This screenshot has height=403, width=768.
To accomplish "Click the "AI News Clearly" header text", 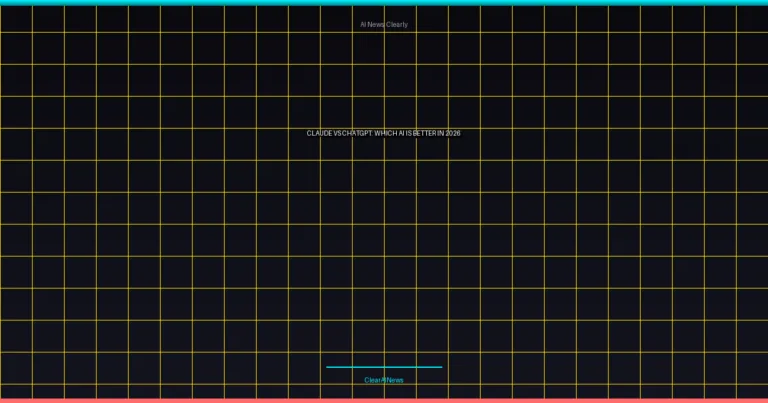I will [384, 24].
